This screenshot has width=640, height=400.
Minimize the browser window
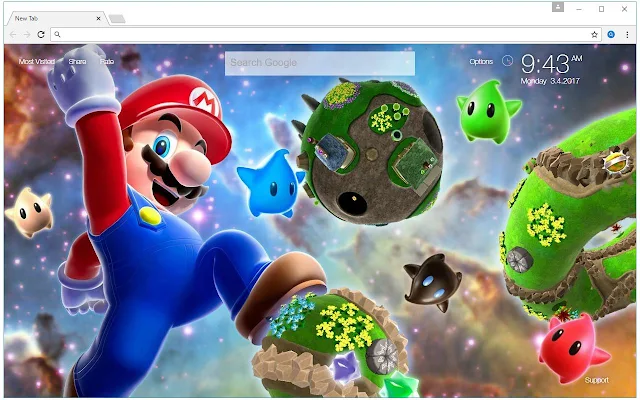pyautogui.click(x=579, y=9)
